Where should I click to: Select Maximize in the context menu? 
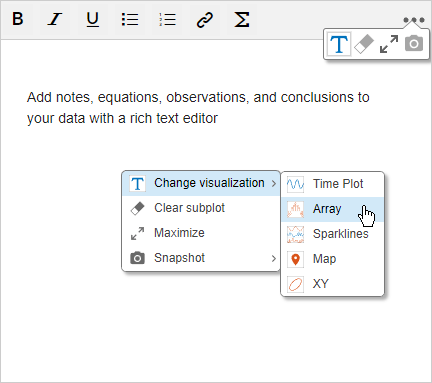[201, 233]
